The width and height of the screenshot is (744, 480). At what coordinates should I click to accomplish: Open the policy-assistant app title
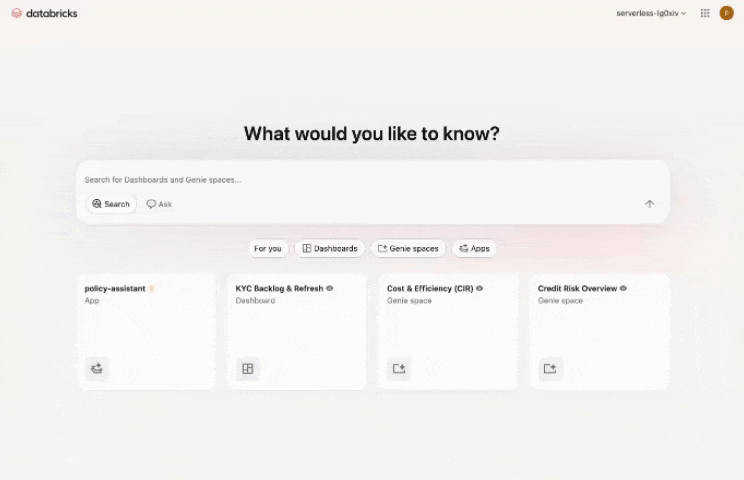[115, 288]
